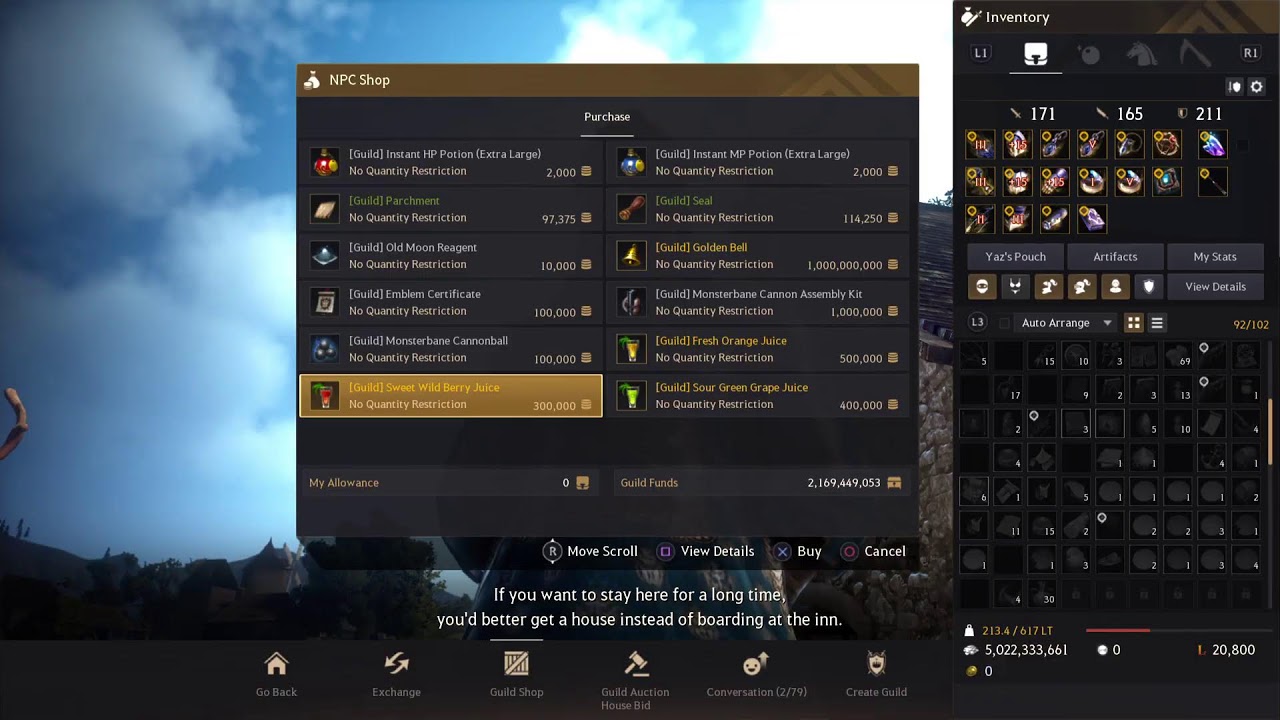
Task: Click the shop's View Details prompt
Action: [x=705, y=551]
